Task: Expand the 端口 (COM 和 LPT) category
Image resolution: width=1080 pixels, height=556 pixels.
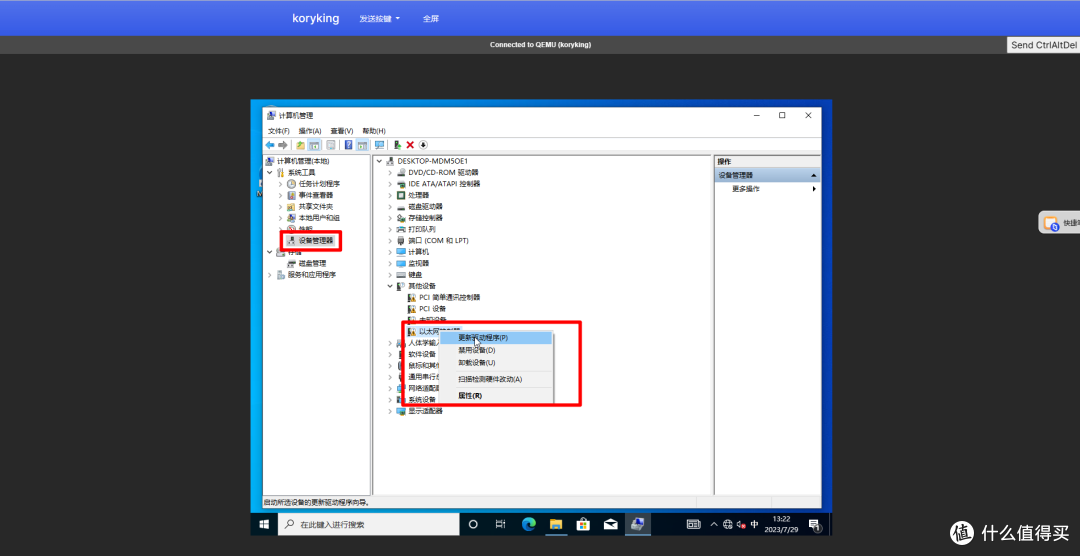Action: [390, 240]
